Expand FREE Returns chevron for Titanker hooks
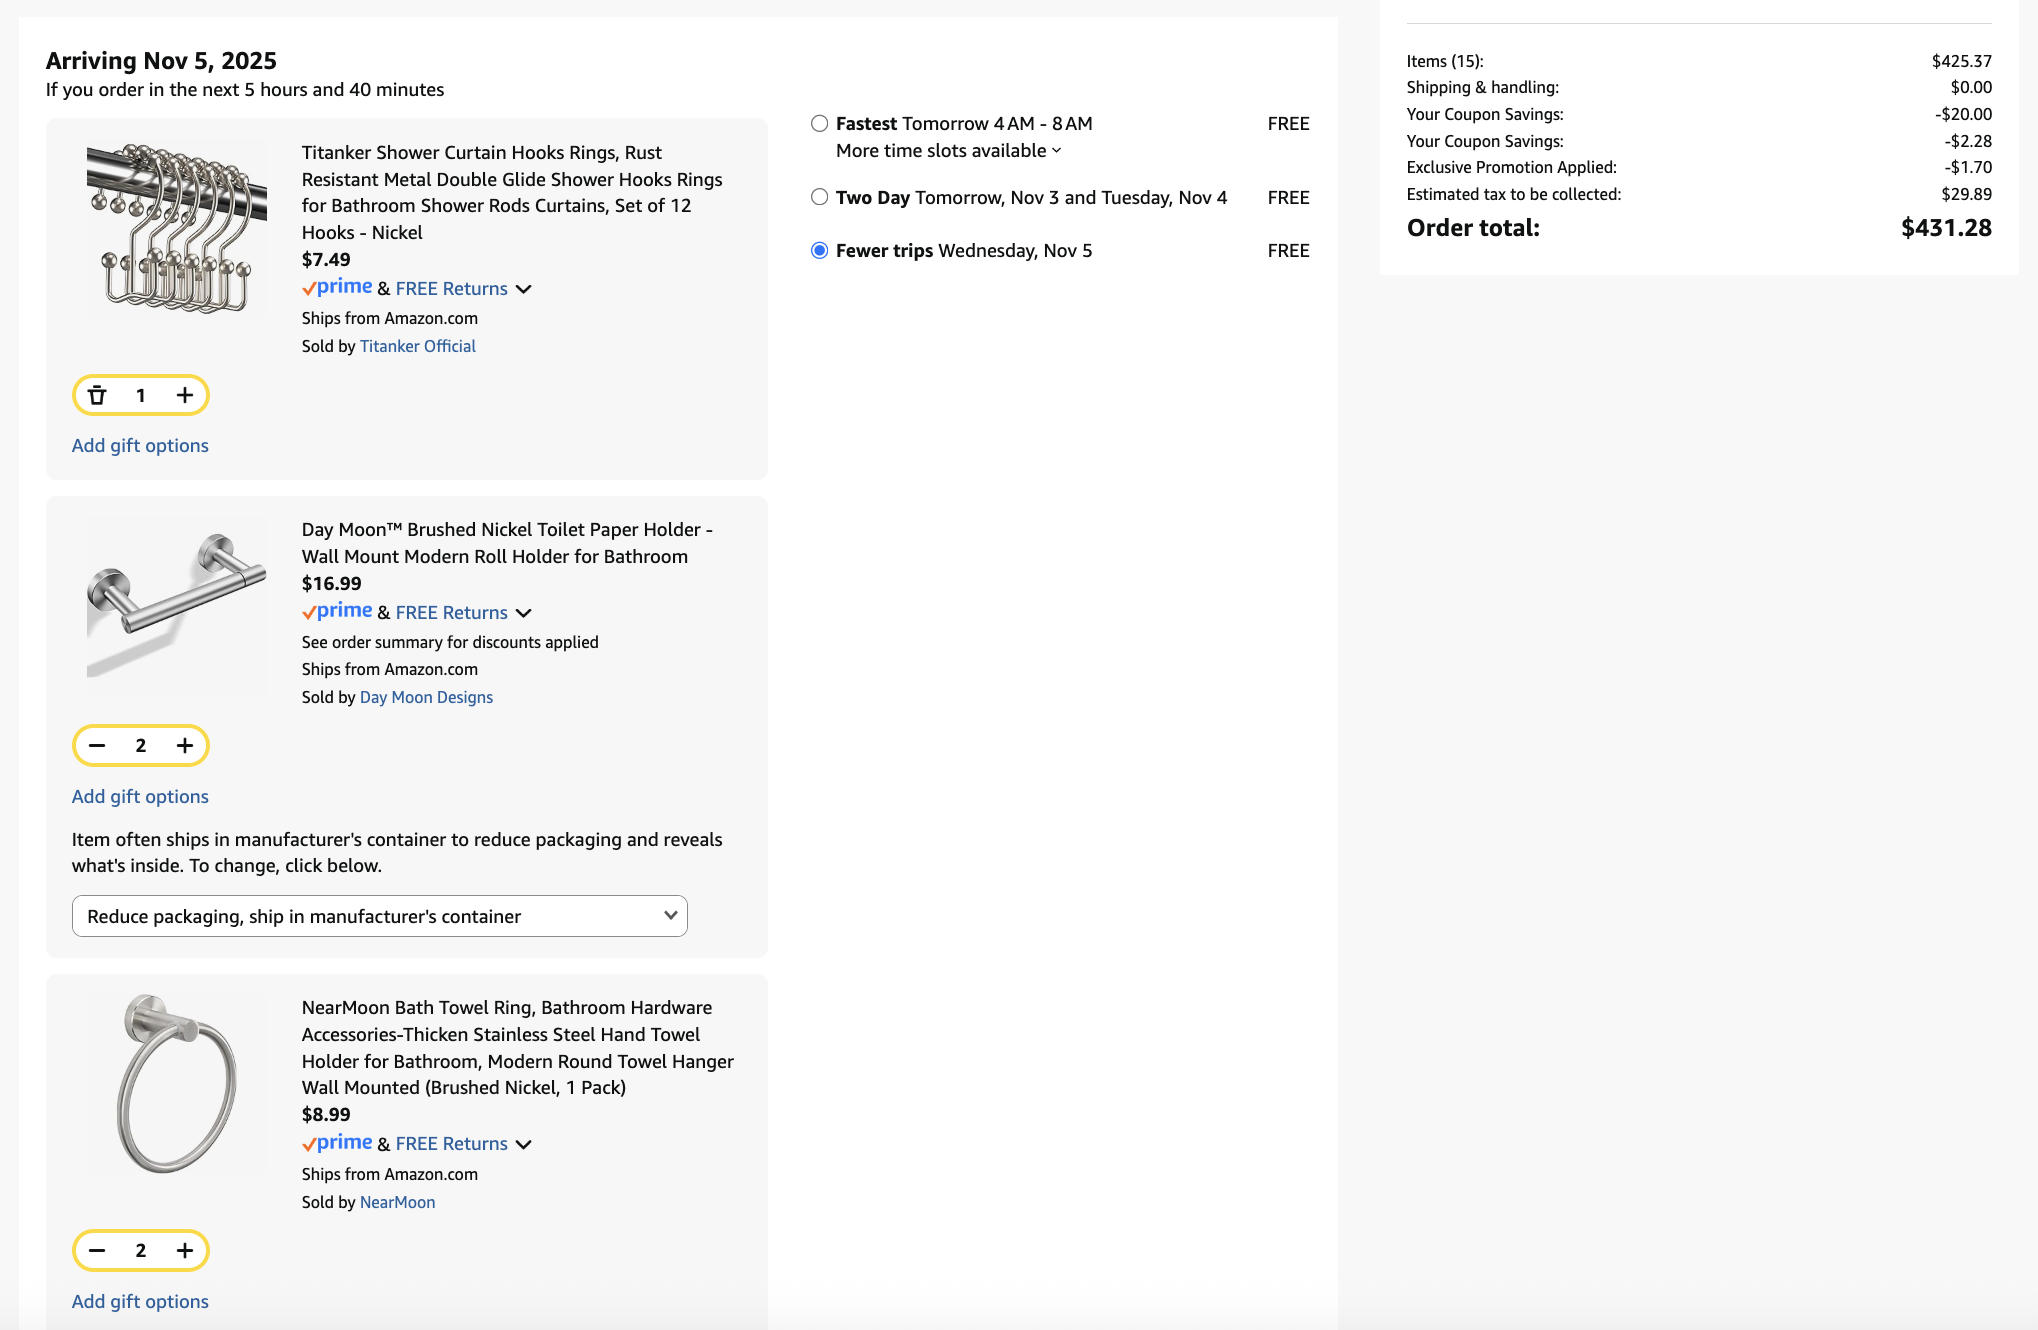The width and height of the screenshot is (2038, 1330). click(x=523, y=289)
